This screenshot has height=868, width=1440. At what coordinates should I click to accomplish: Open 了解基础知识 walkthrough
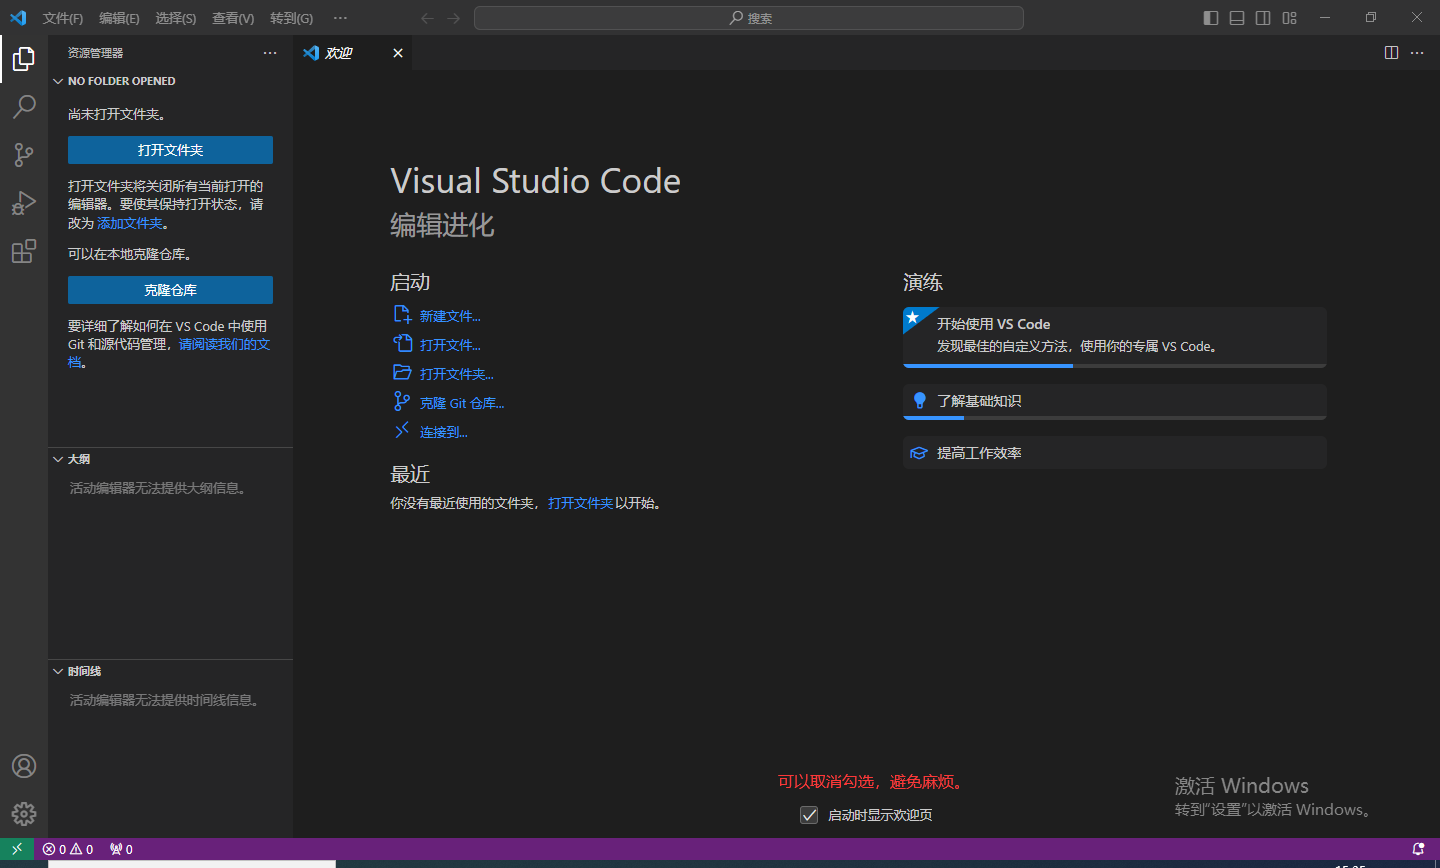tap(1114, 400)
